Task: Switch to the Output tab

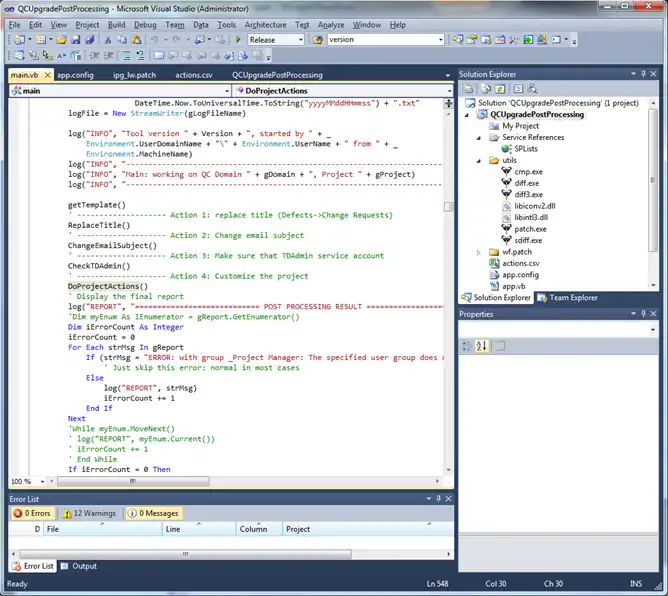Action: (x=79, y=566)
